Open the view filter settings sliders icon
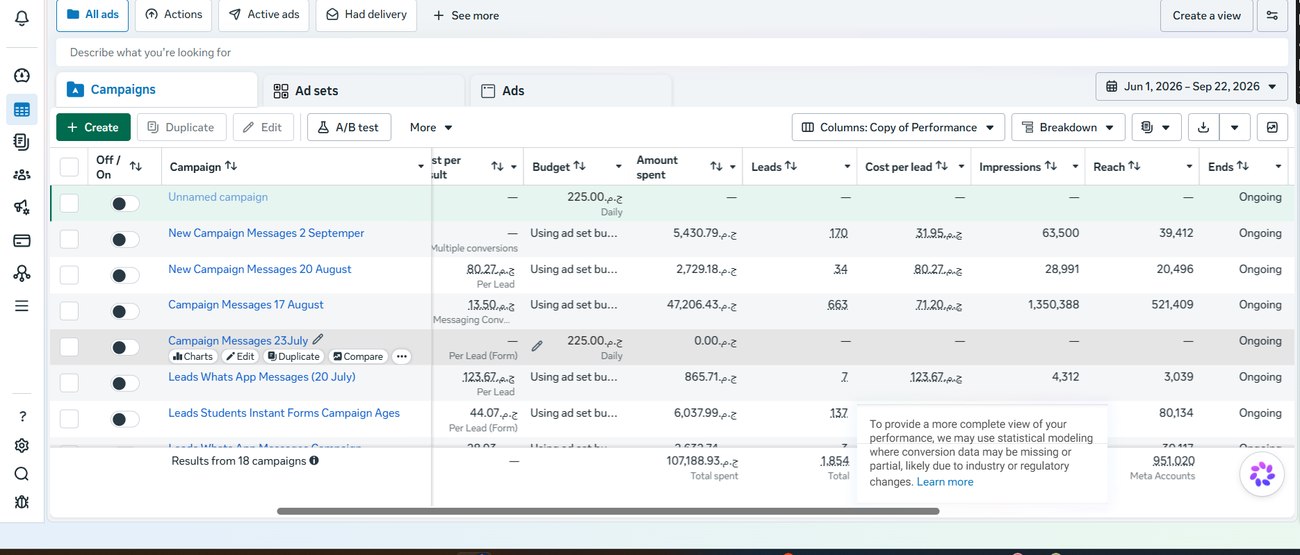1300x555 pixels. 1272,15
